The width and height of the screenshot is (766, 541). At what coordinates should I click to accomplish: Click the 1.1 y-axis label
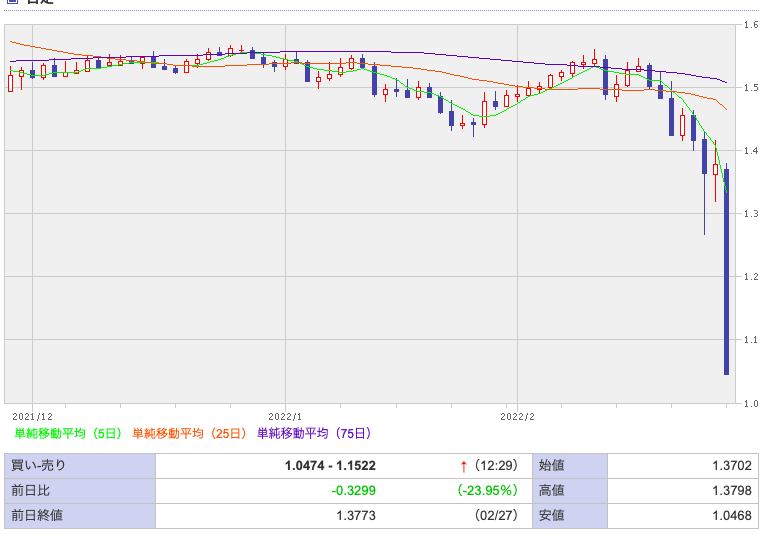click(x=751, y=340)
